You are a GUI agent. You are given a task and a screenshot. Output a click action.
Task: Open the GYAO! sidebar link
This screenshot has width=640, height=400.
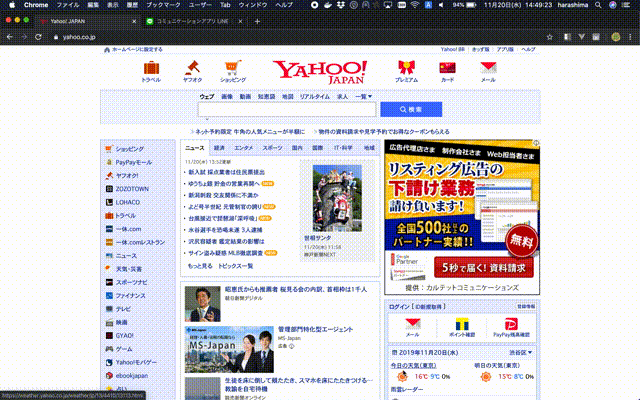tap(124, 336)
